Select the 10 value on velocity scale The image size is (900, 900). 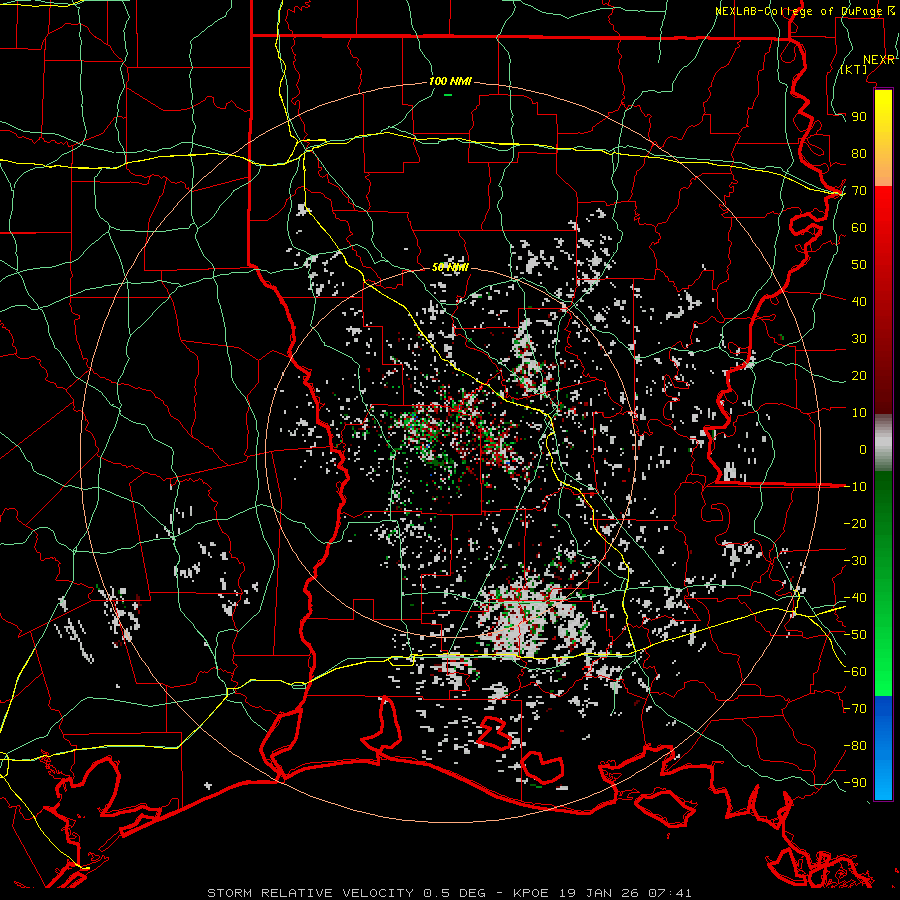pyautogui.click(x=859, y=413)
